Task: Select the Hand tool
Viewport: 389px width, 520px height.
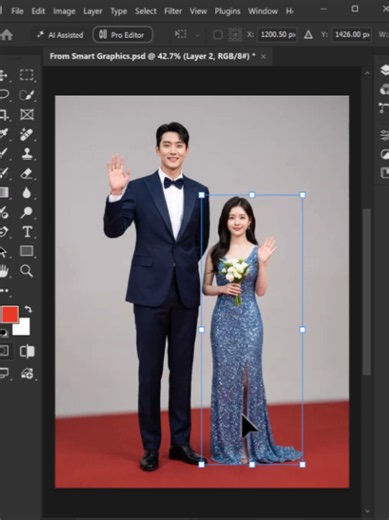Action: 3,271
